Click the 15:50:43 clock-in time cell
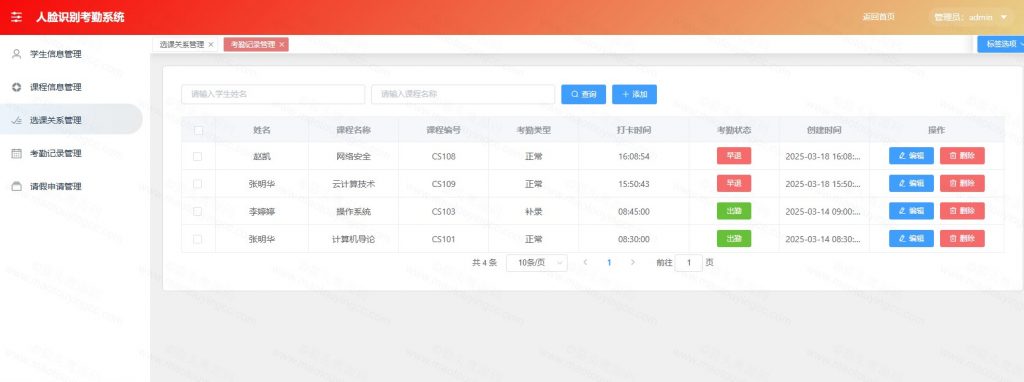 click(x=633, y=184)
